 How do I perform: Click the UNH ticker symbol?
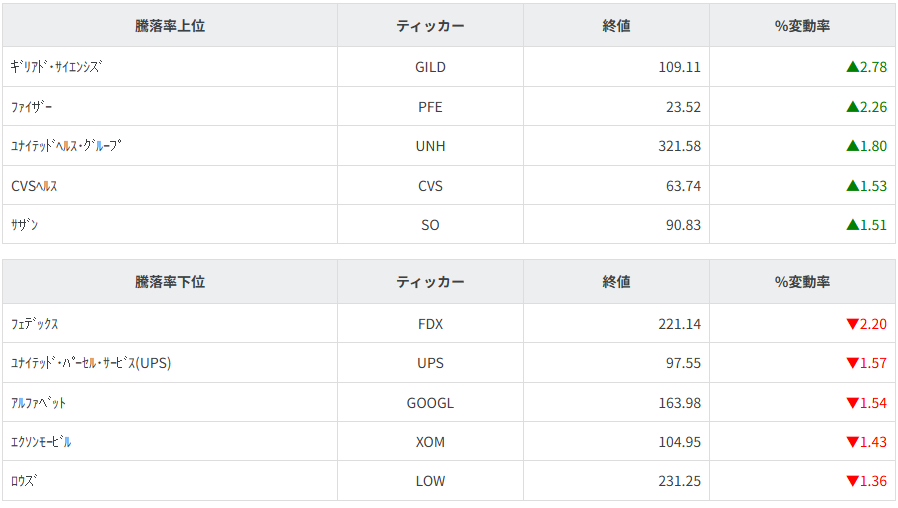430,146
